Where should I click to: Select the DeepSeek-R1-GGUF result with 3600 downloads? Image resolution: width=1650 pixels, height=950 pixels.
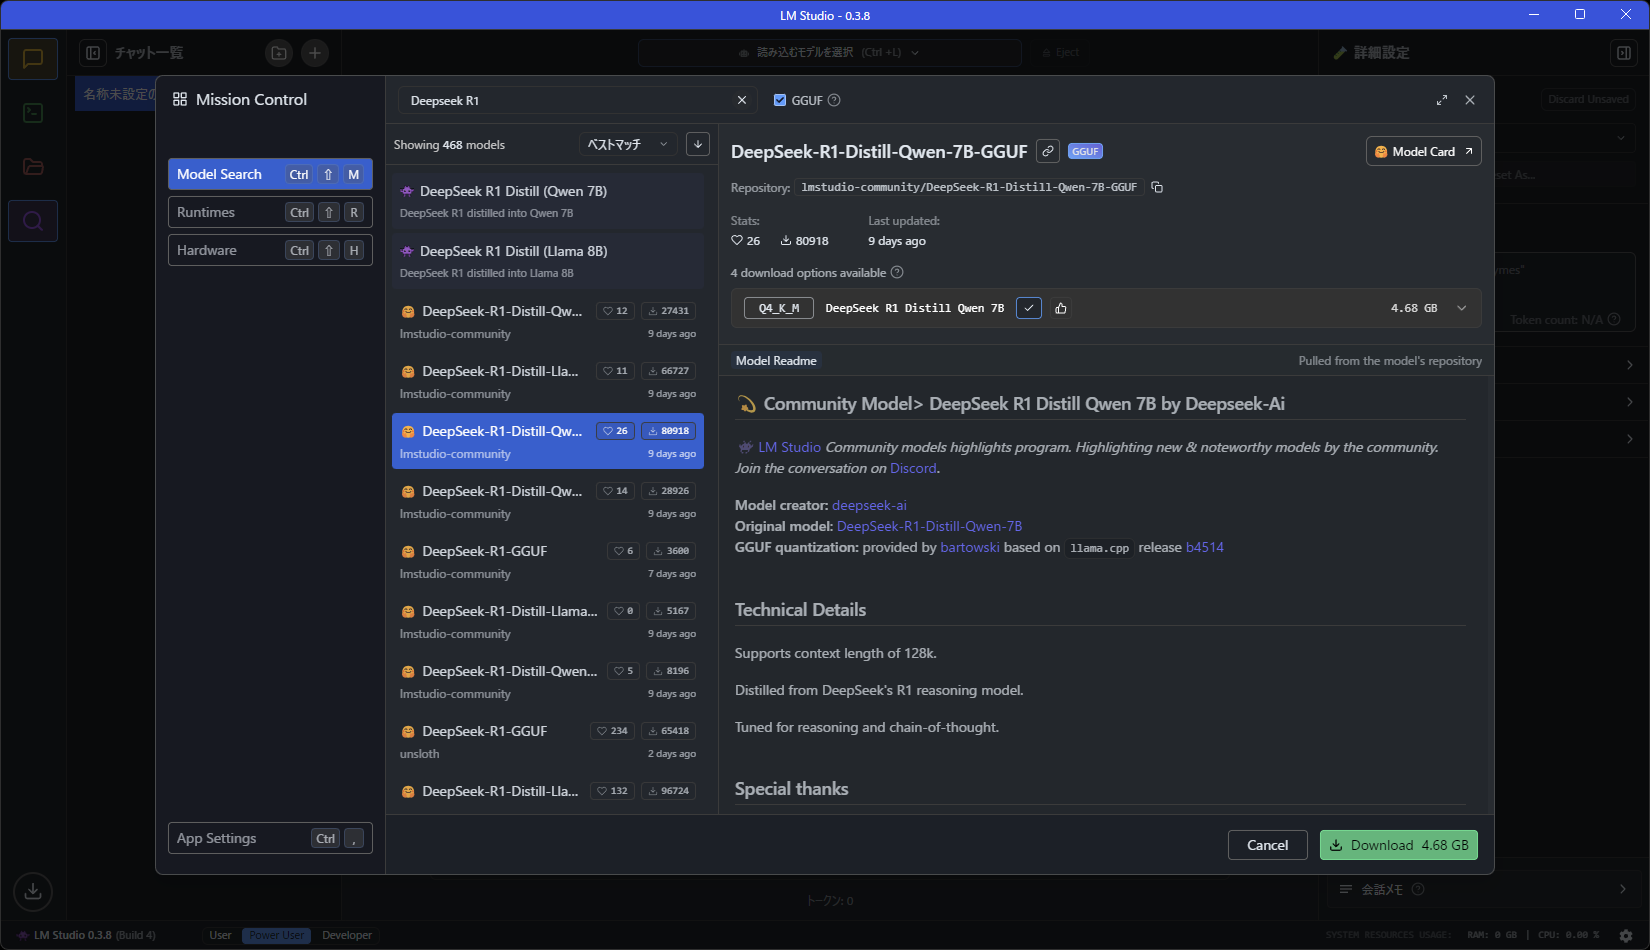[548, 561]
